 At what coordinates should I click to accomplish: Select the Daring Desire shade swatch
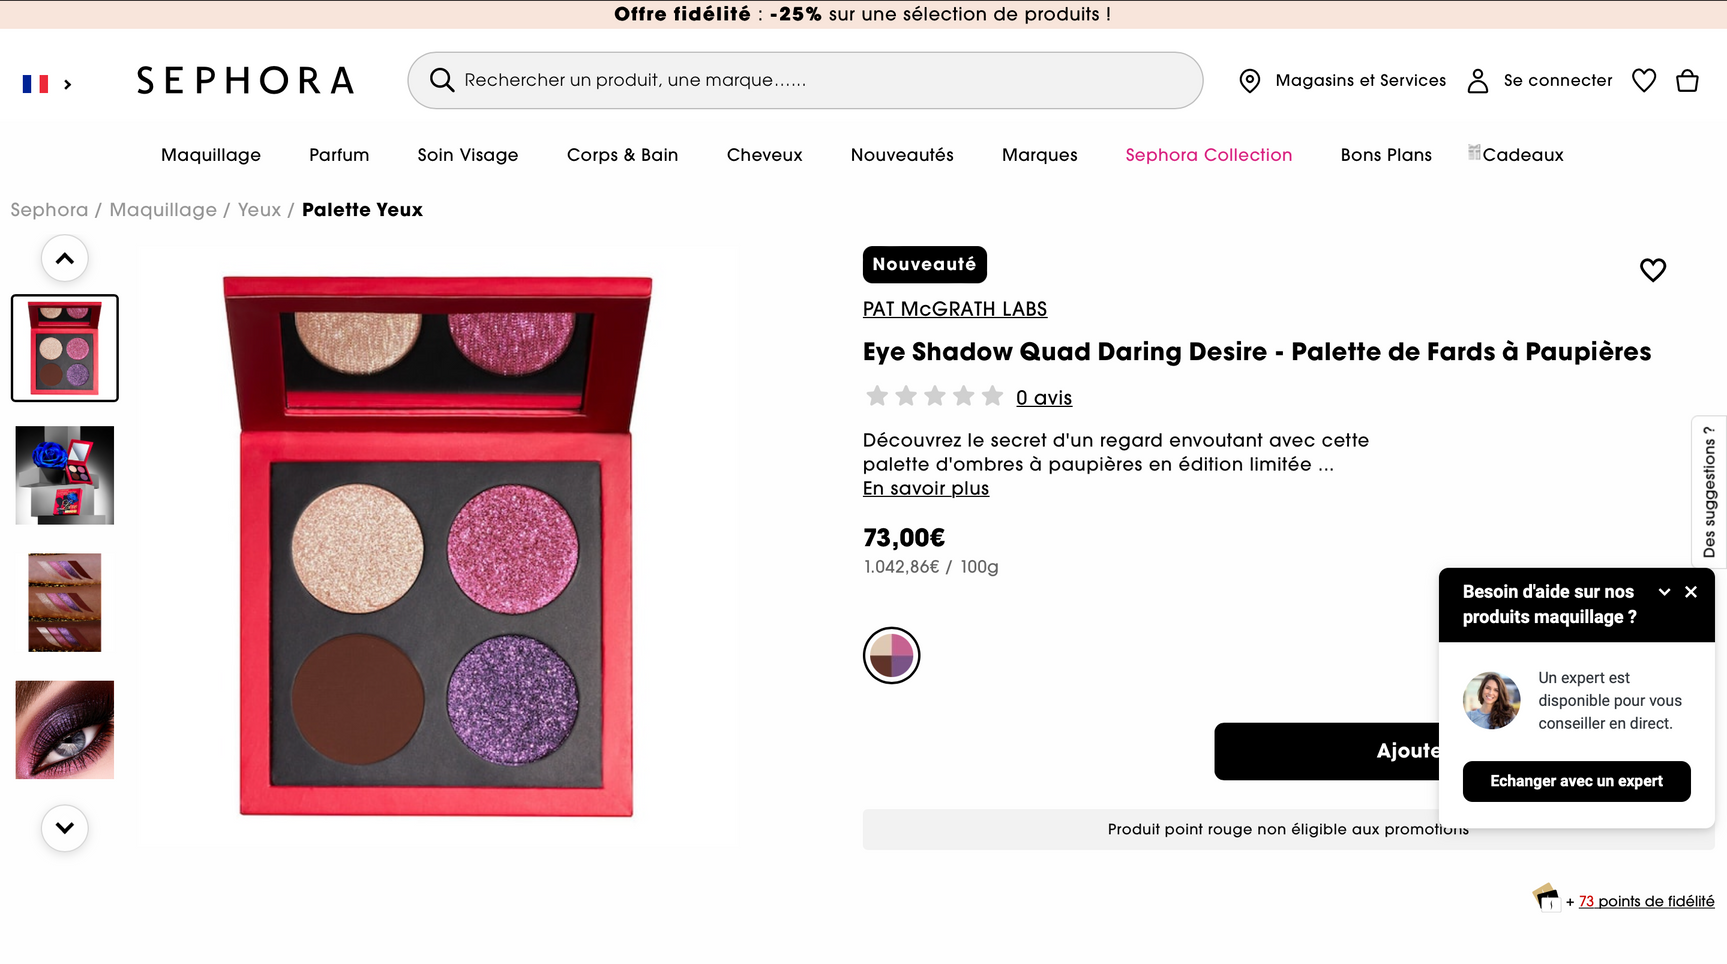pos(891,656)
